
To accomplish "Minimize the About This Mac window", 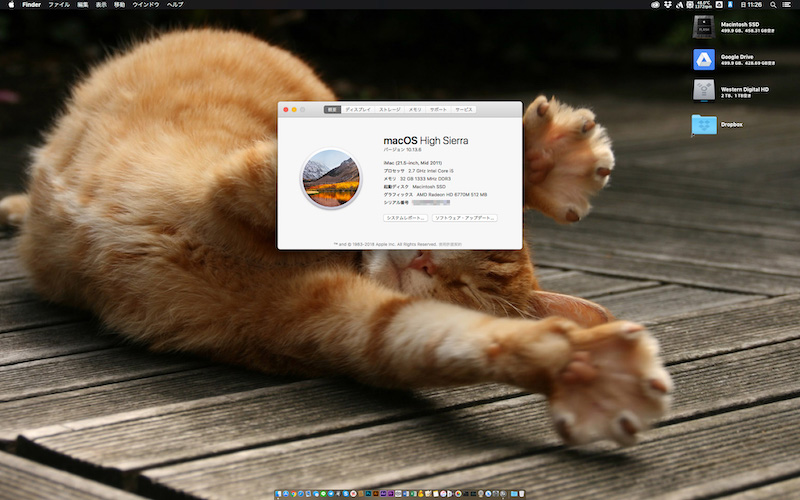I will [x=294, y=110].
